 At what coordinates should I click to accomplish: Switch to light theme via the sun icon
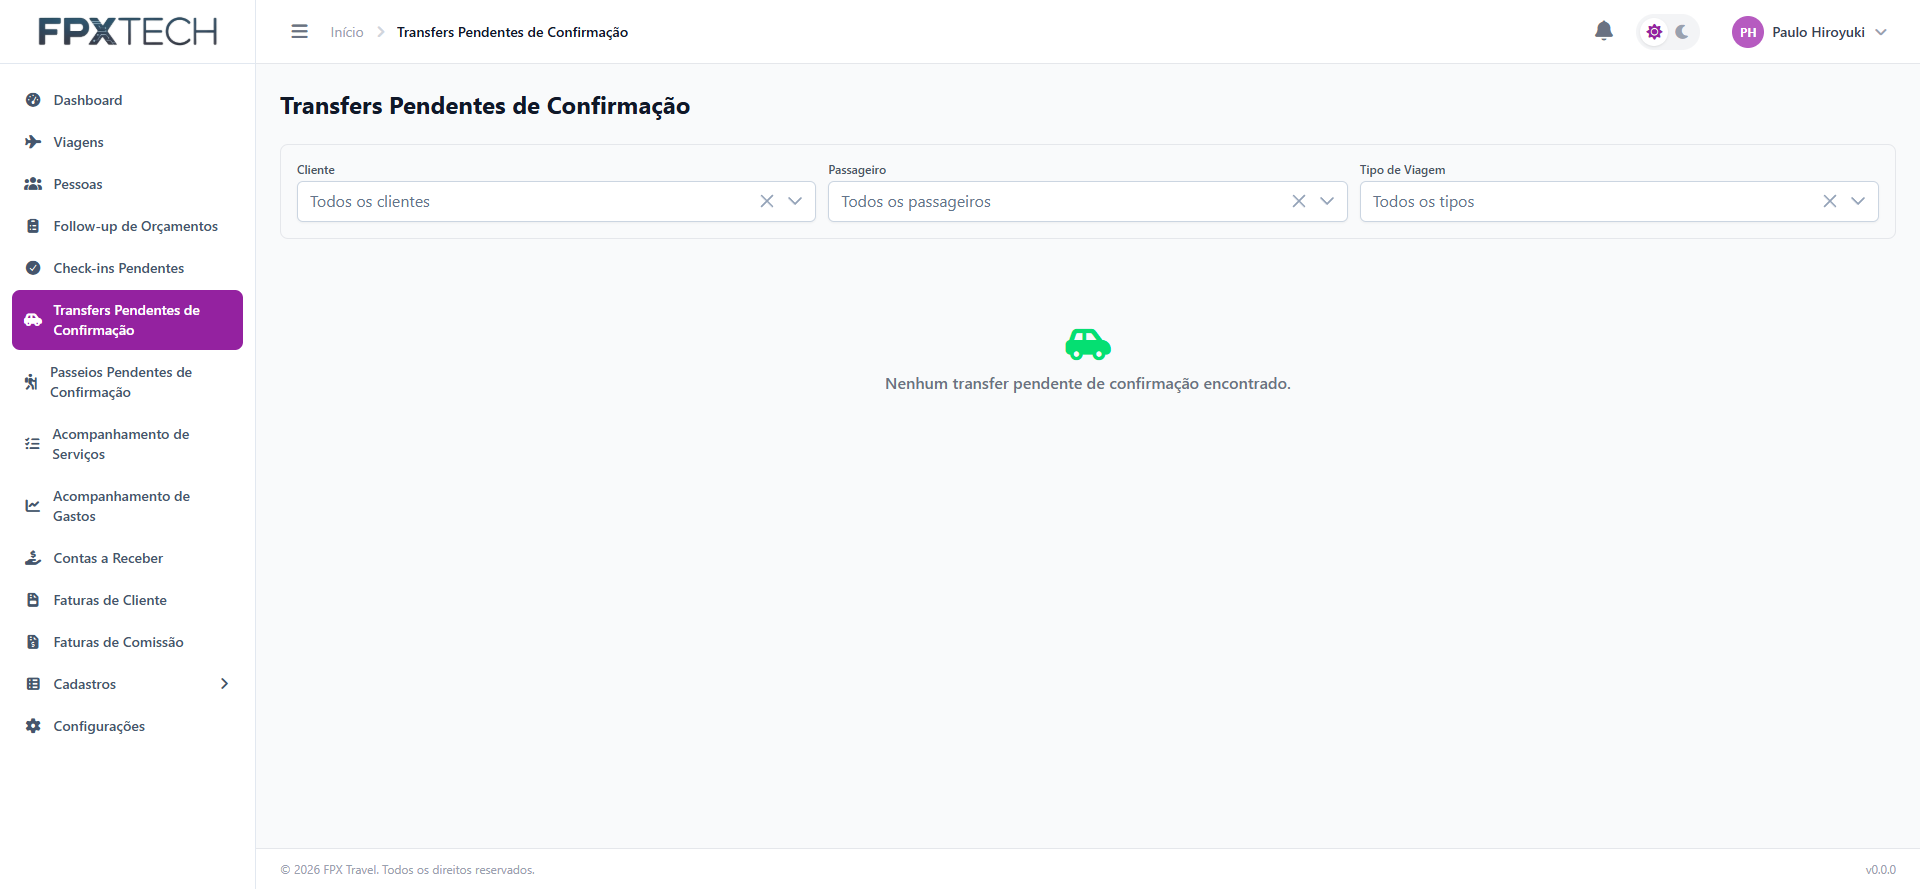tap(1654, 32)
